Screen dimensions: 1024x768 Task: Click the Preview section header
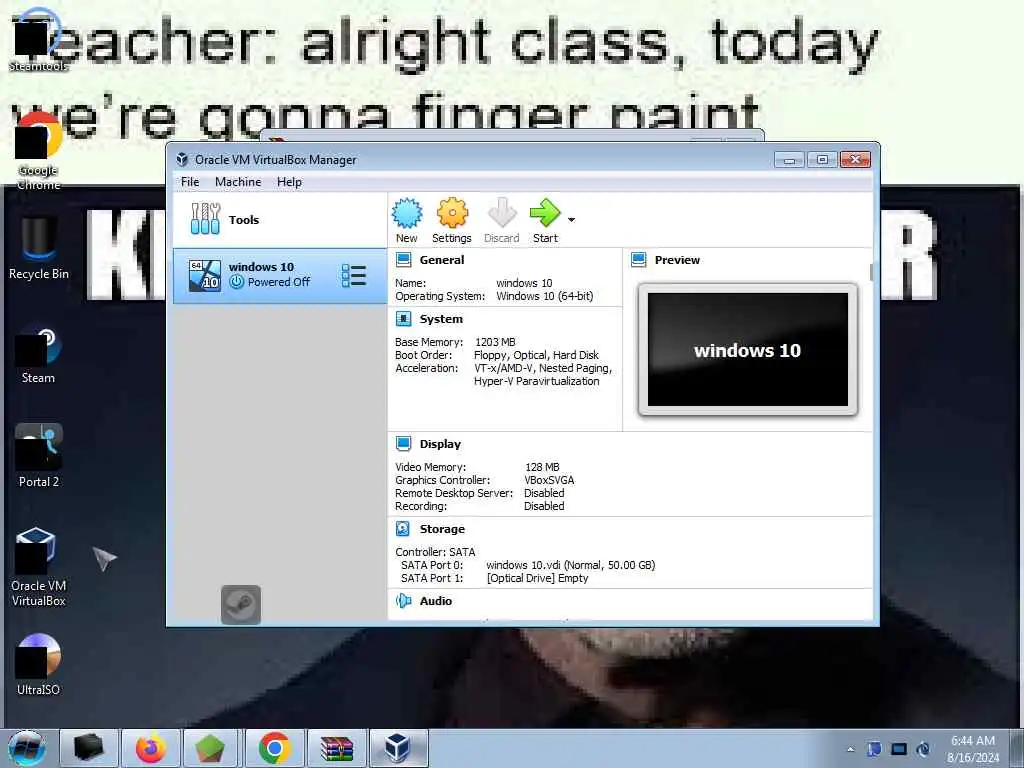(677, 260)
